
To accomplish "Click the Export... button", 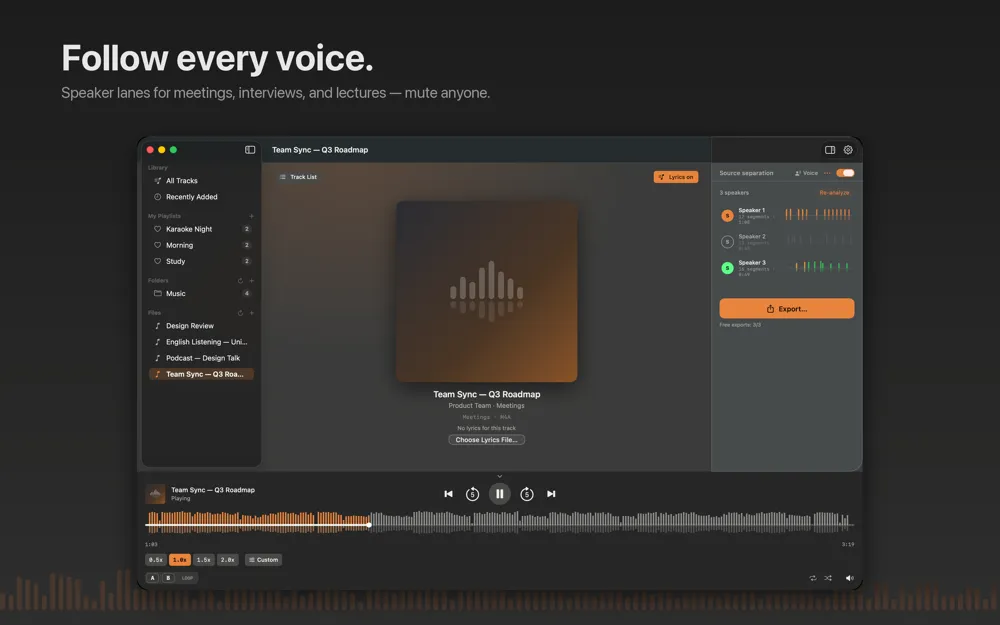I will (786, 309).
